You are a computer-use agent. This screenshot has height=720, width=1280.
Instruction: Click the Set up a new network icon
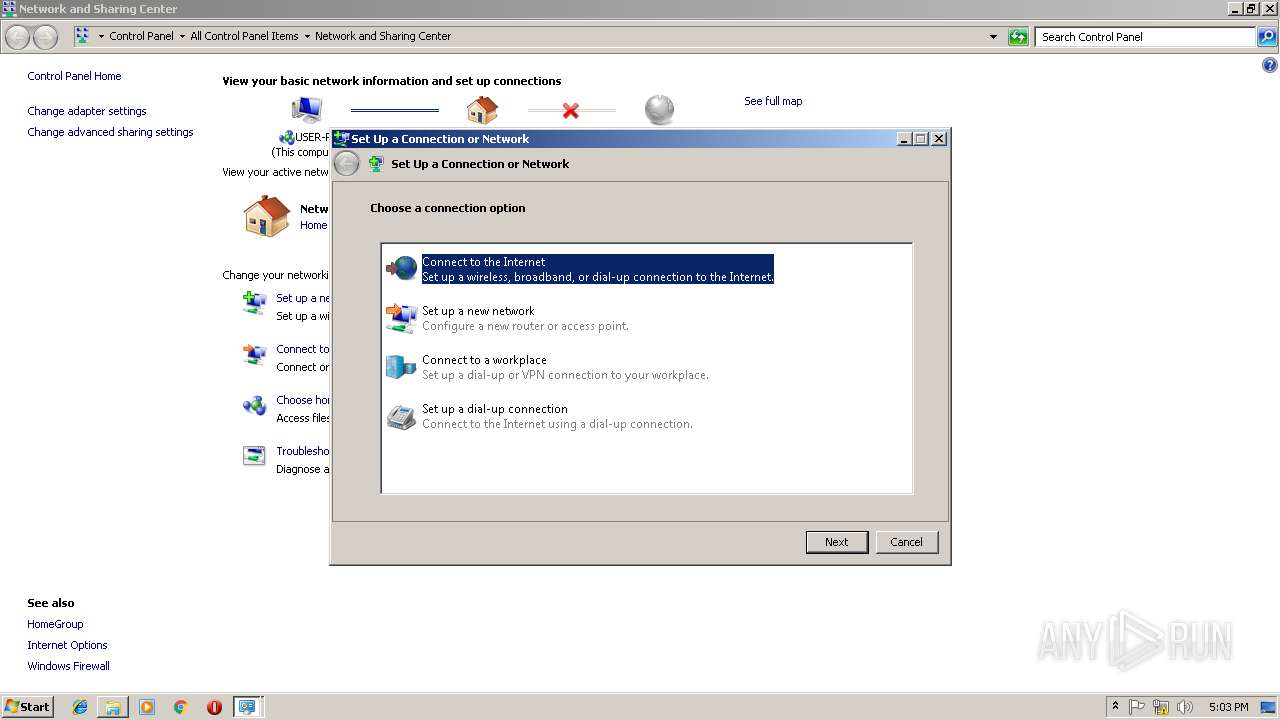pyautogui.click(x=401, y=318)
